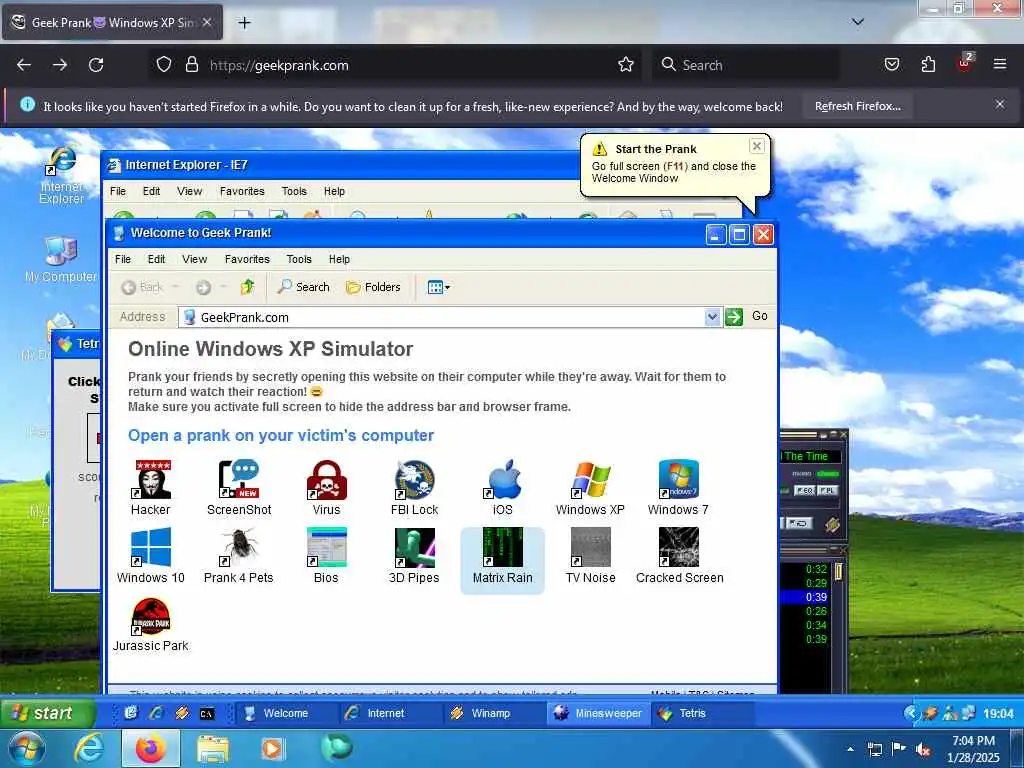Screen dimensions: 1024x768
Task: Click the Firefox Search box
Action: (746, 65)
